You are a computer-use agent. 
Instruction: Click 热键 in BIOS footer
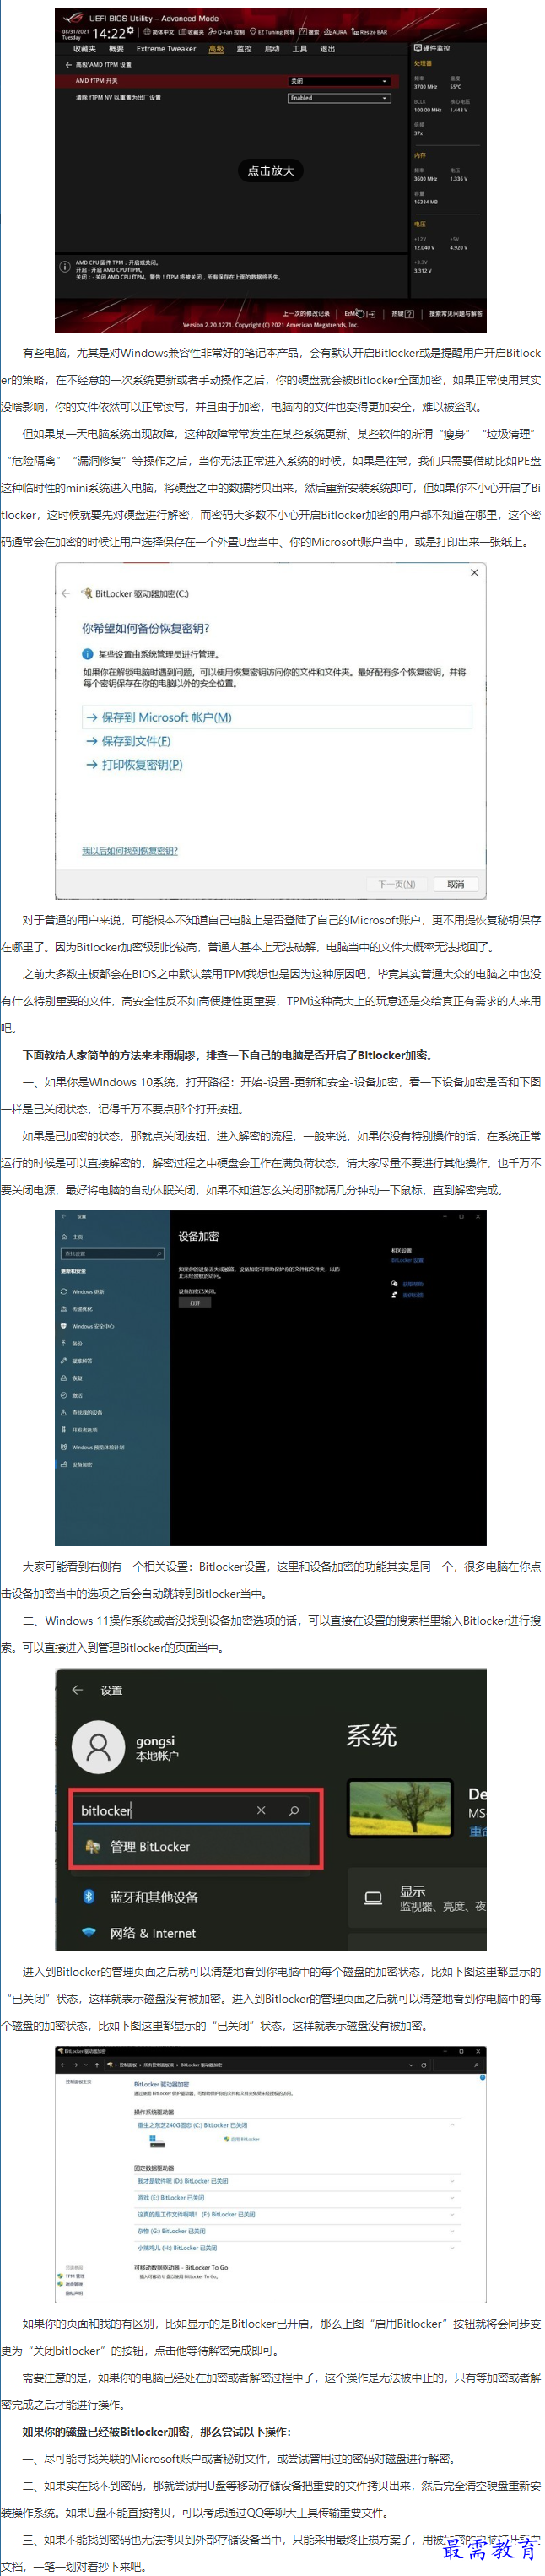[x=402, y=314]
